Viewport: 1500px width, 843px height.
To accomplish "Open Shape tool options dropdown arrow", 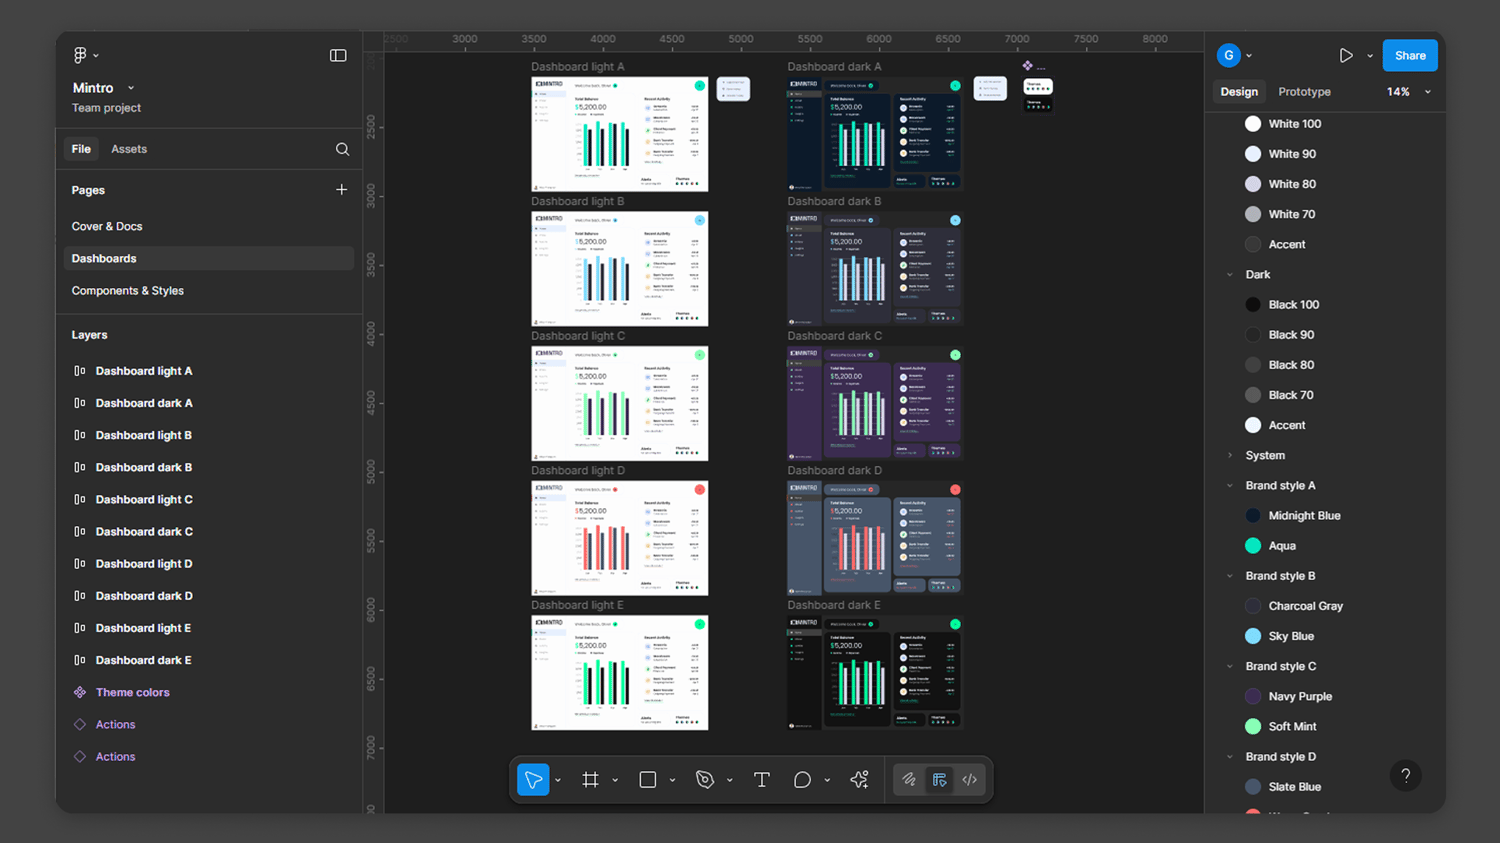I will coord(672,780).
